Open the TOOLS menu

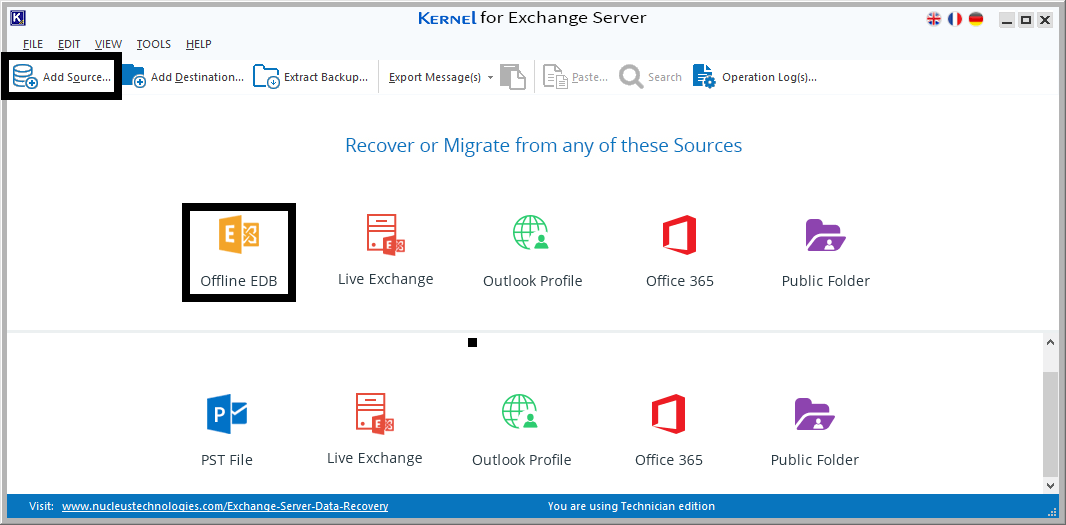coord(154,44)
